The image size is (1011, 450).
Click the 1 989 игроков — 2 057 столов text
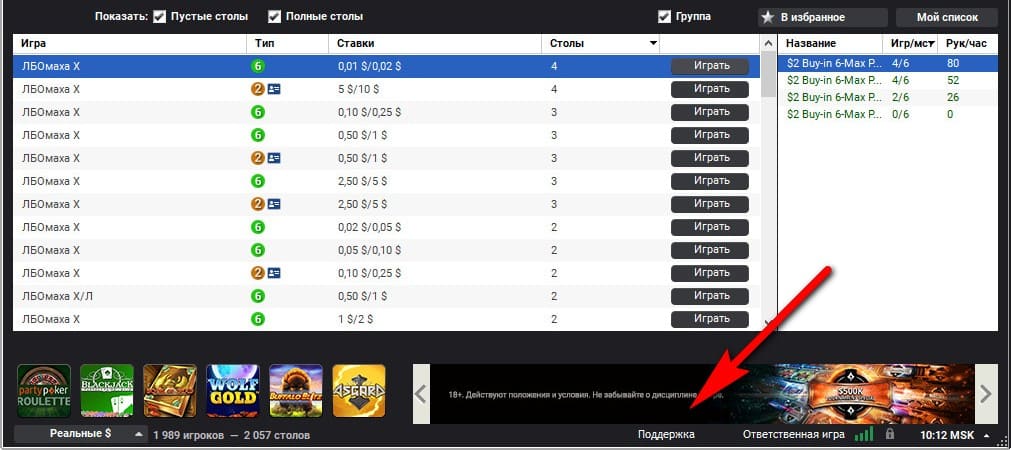[231, 435]
